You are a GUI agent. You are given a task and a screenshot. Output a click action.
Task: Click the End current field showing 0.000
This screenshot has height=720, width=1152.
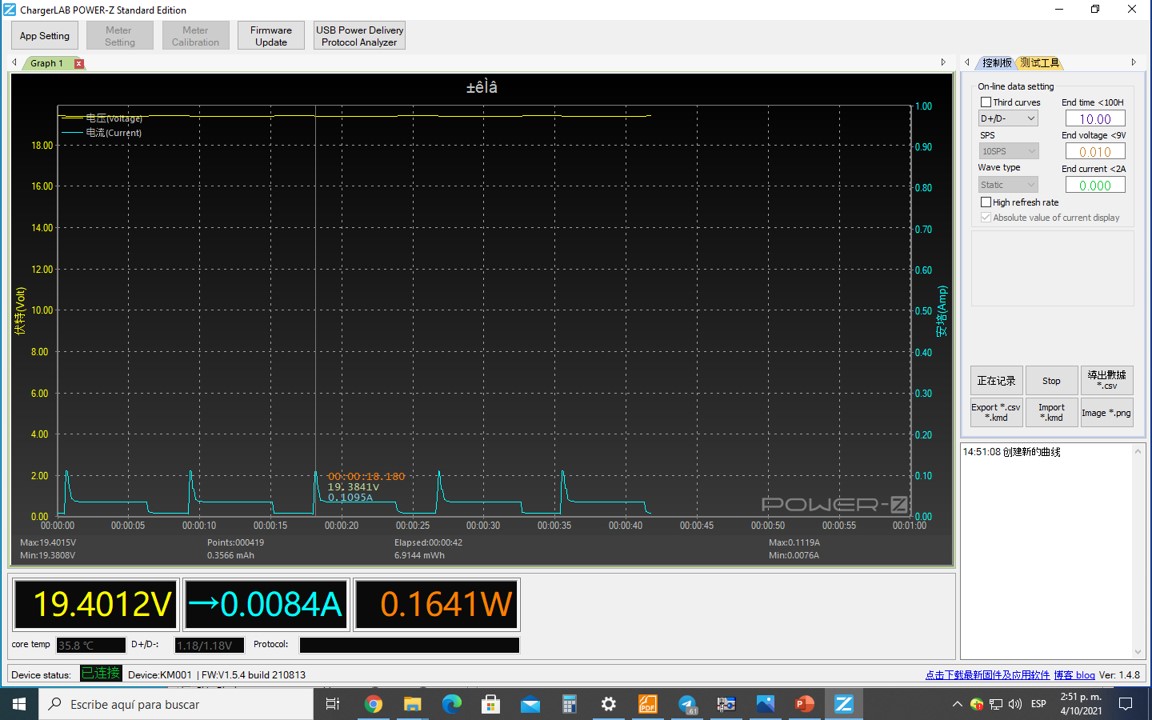click(x=1095, y=185)
